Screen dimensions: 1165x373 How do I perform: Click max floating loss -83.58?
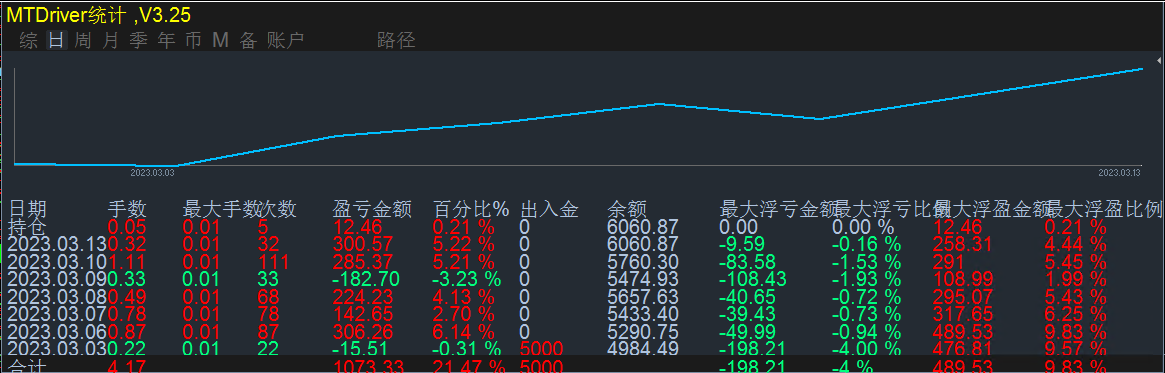point(748,262)
